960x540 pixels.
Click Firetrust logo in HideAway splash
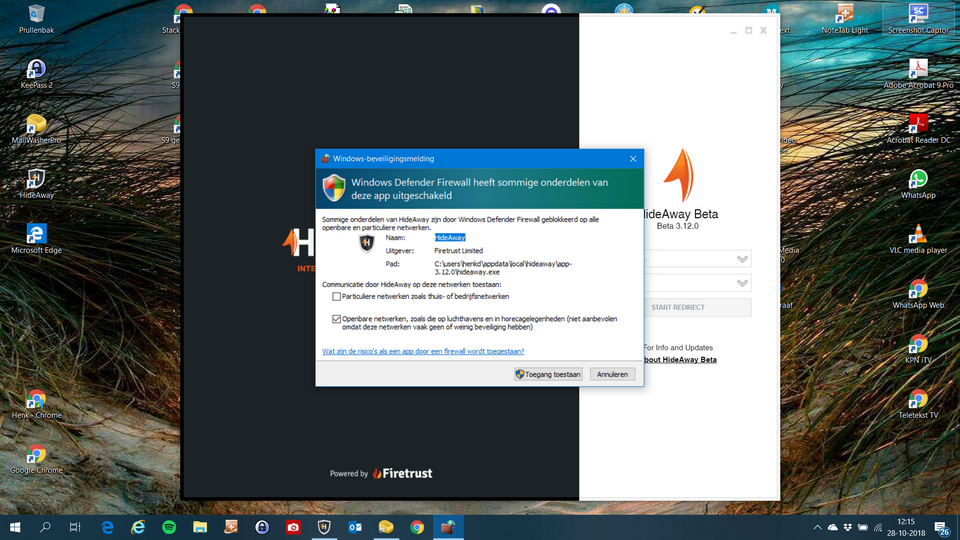[403, 473]
